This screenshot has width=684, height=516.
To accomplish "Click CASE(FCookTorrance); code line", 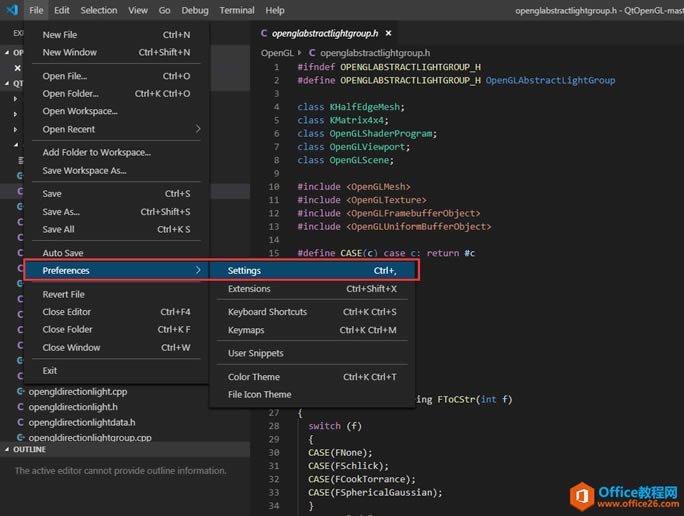I will click(362, 479).
